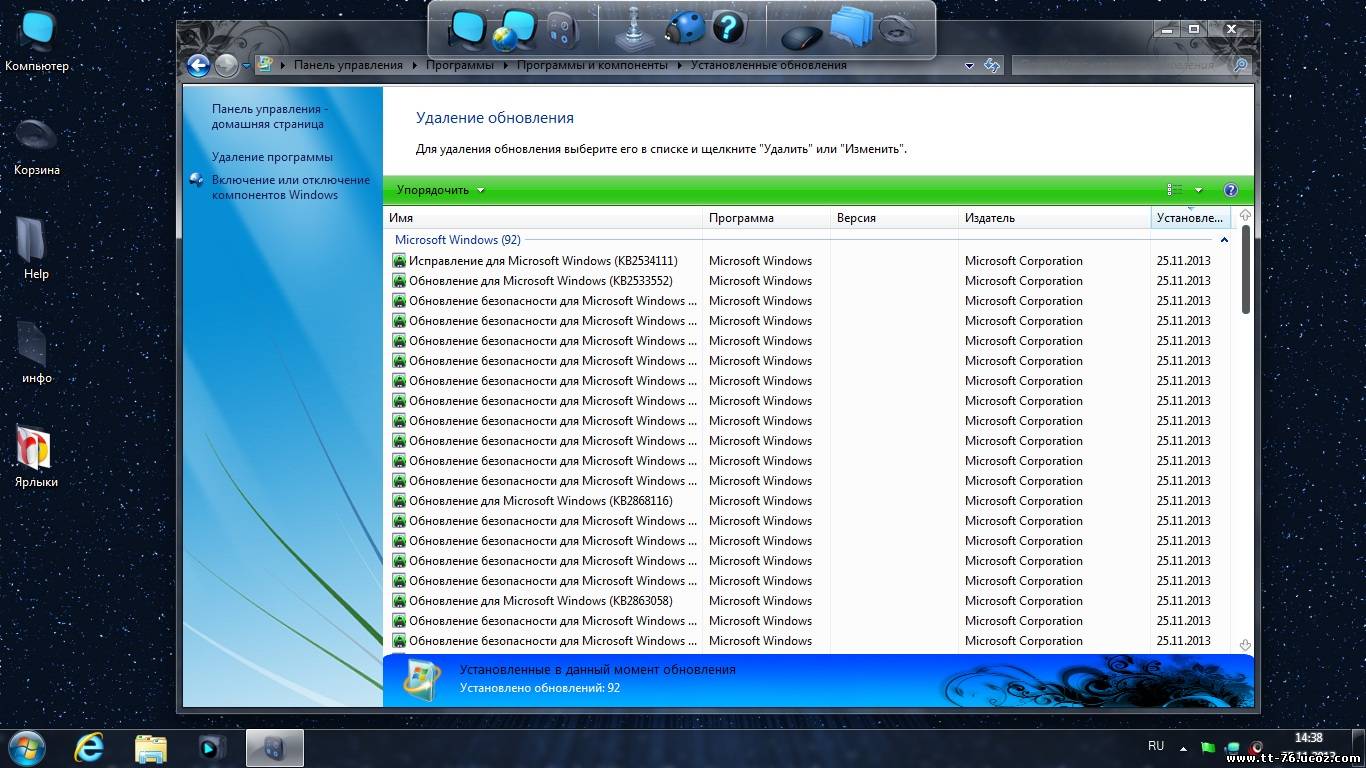The image size is (1366, 768).
Task: Click the Windows Start orb
Action: 27,747
